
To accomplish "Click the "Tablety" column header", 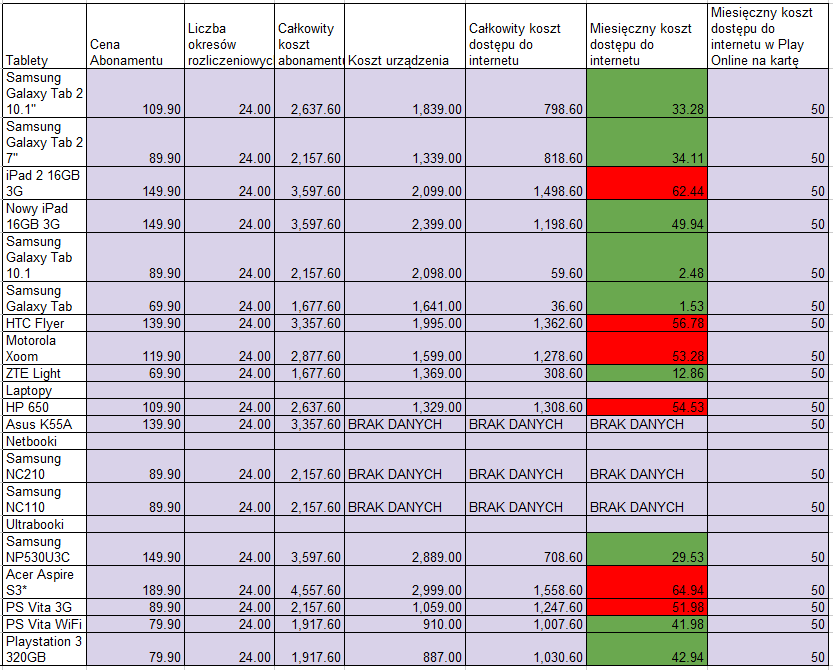I will pos(45,36).
